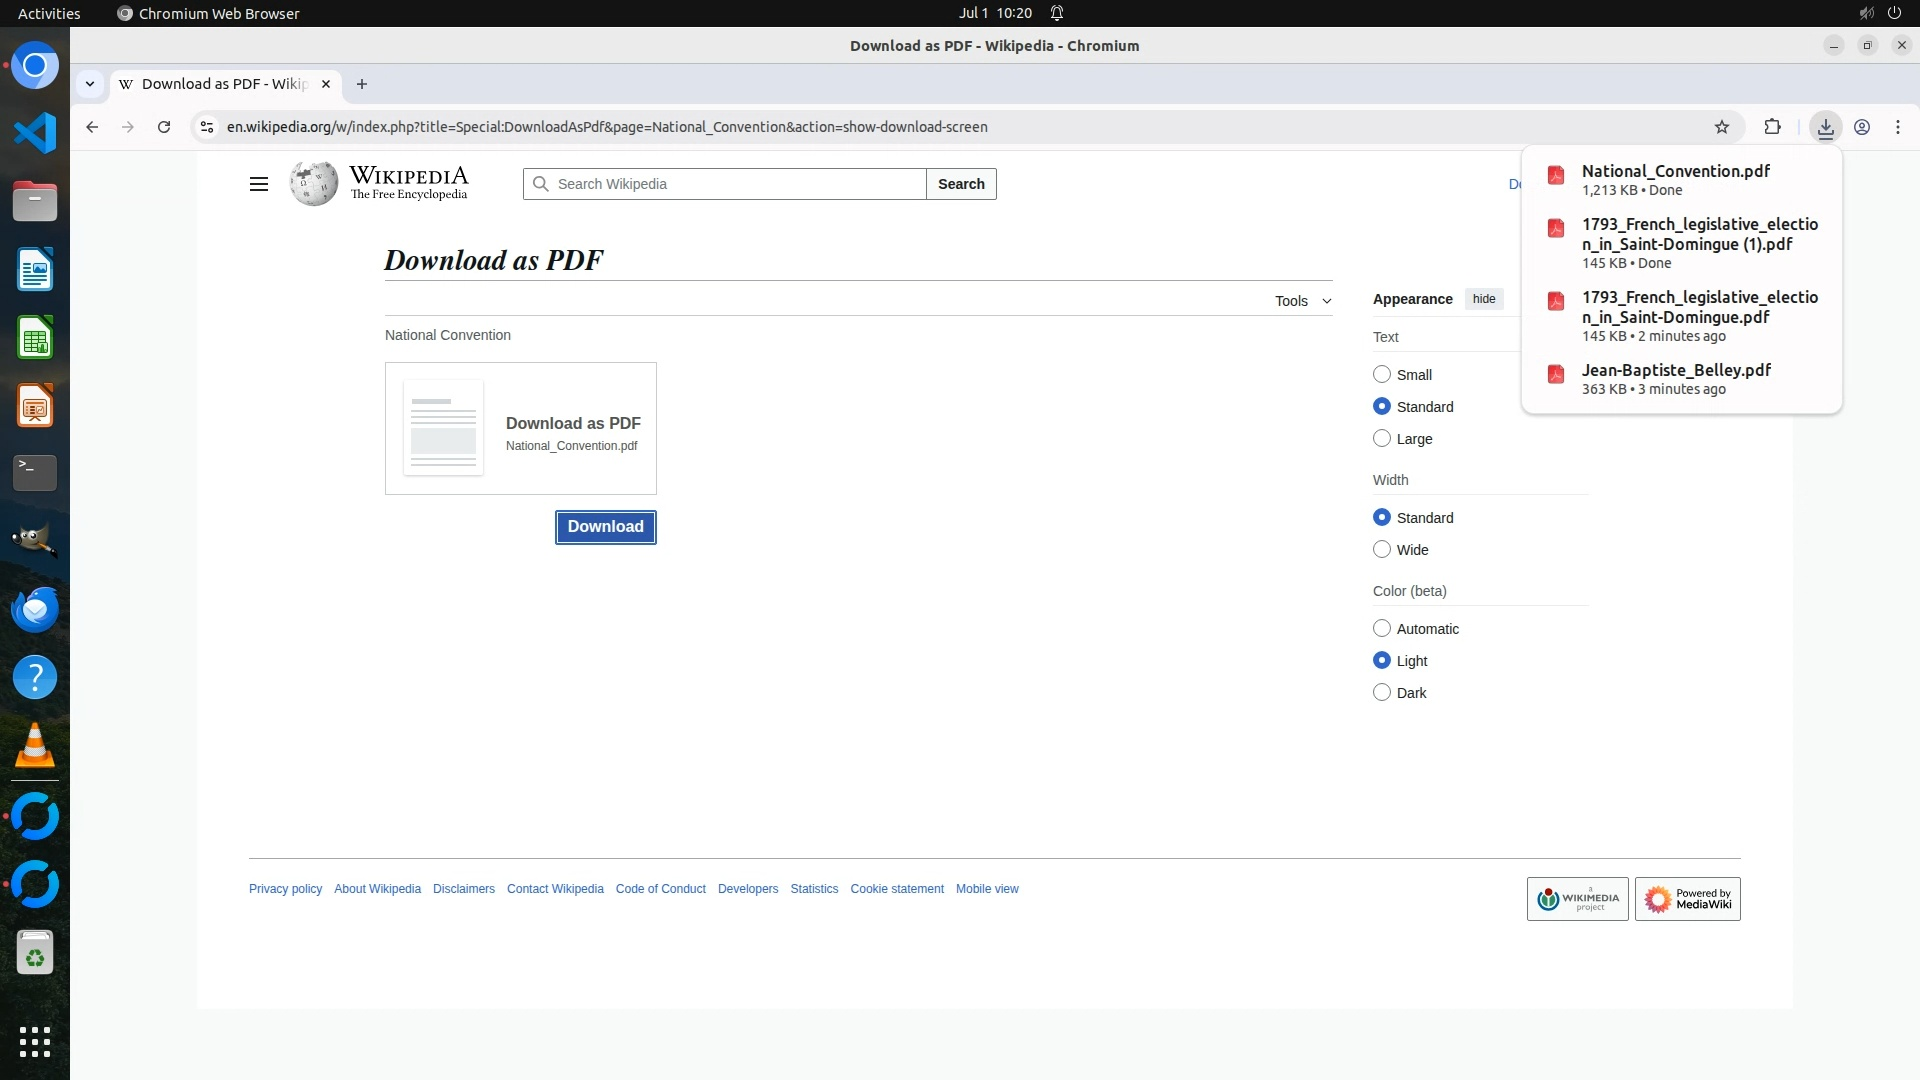Open the Chromium three-dot menu
This screenshot has height=1080, width=1920.
coord(1897,127)
